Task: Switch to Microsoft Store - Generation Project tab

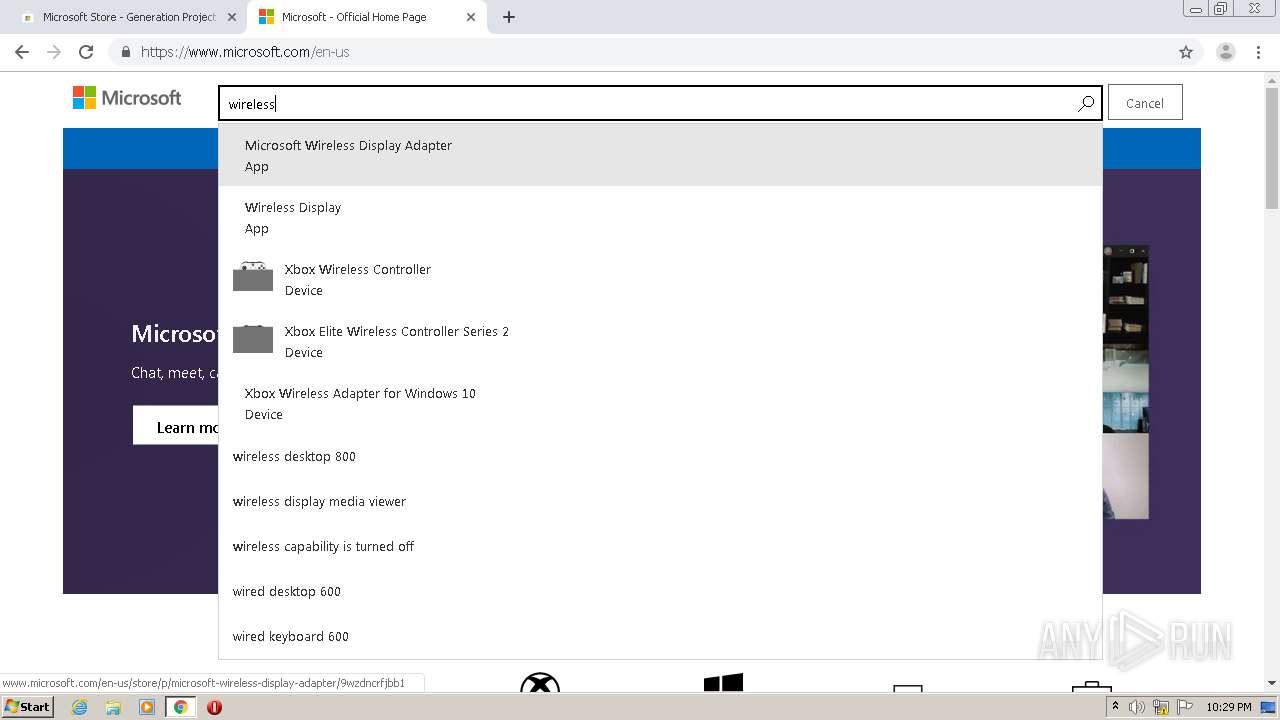Action: click(x=129, y=17)
